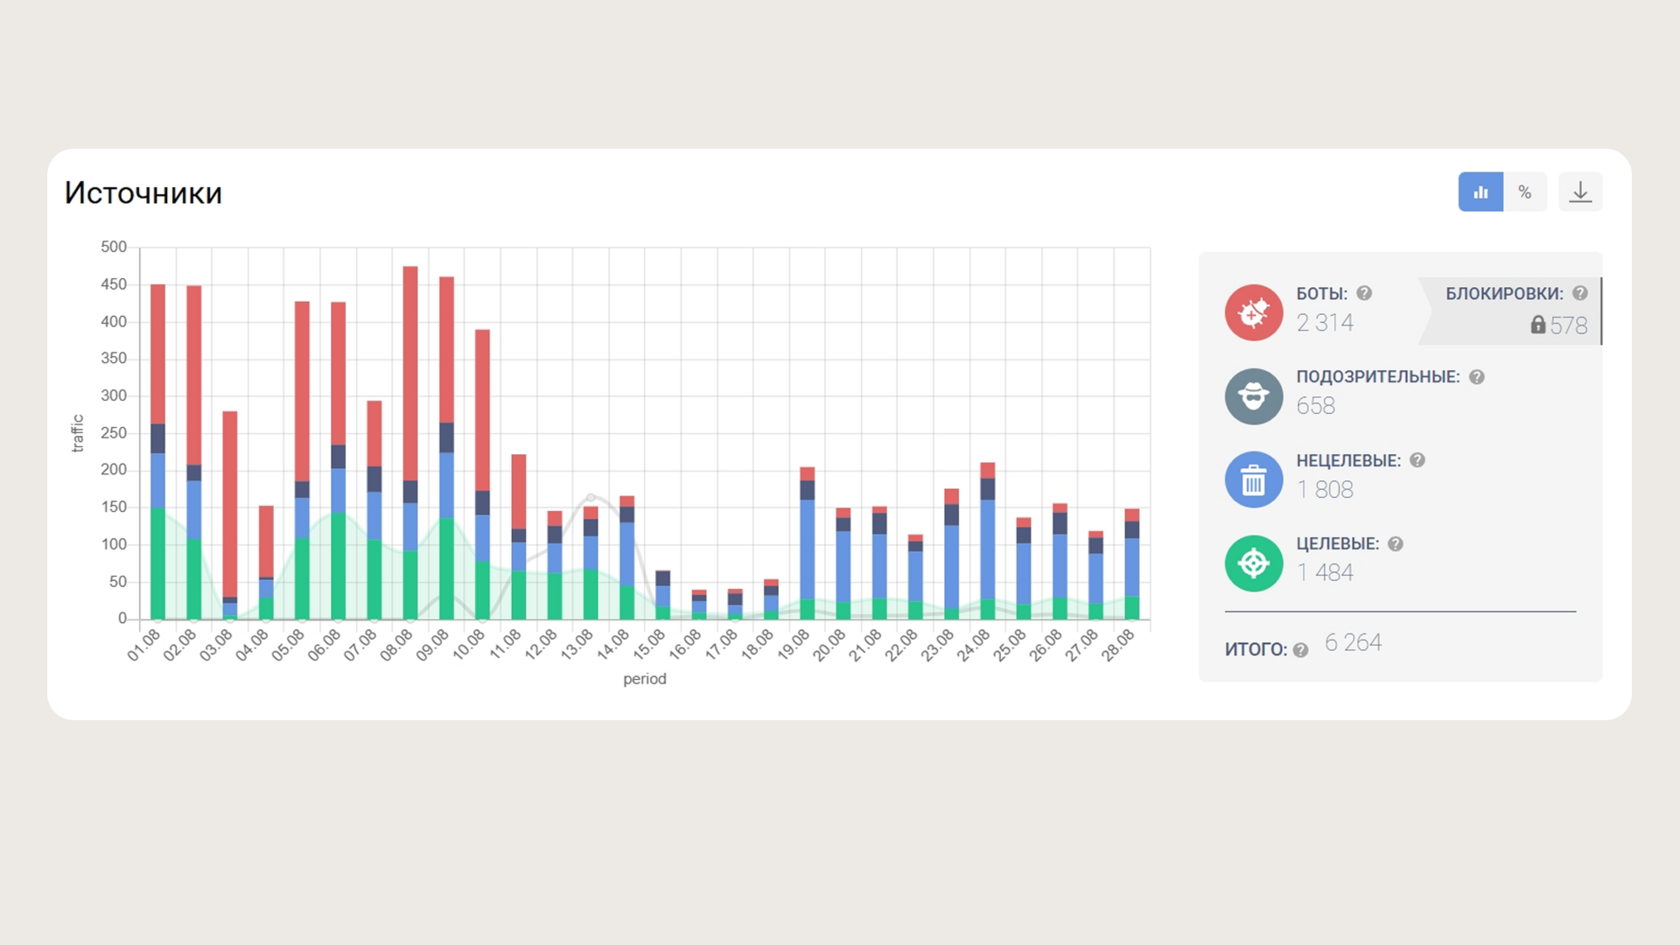
Task: Click the lock icon by 578
Action: 1538,325
